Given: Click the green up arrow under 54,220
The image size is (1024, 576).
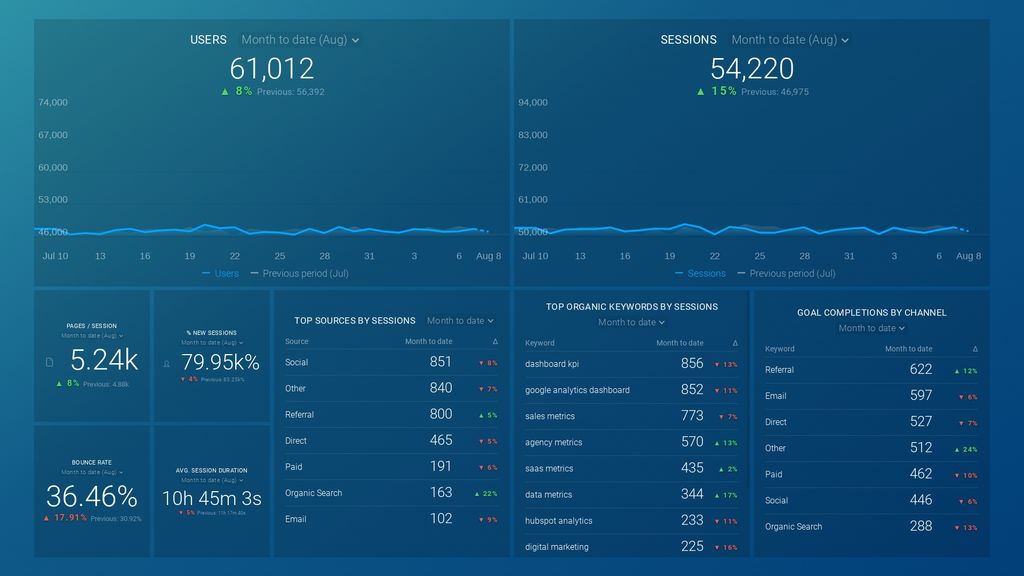Looking at the screenshot, I should click(x=700, y=91).
